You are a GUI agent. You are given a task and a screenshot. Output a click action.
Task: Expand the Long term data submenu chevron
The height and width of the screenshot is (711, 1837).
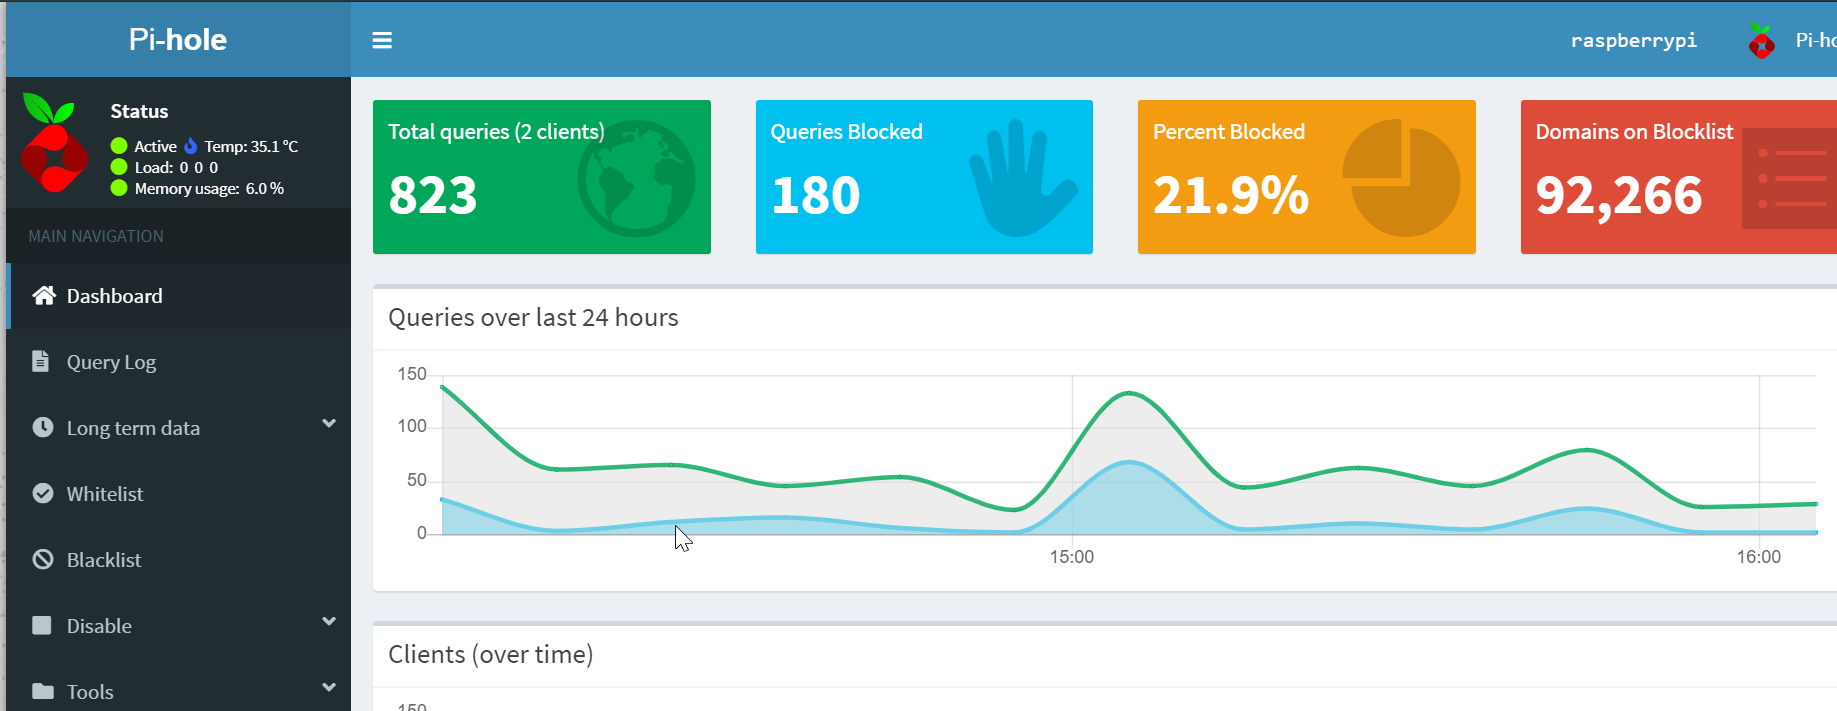tap(328, 424)
